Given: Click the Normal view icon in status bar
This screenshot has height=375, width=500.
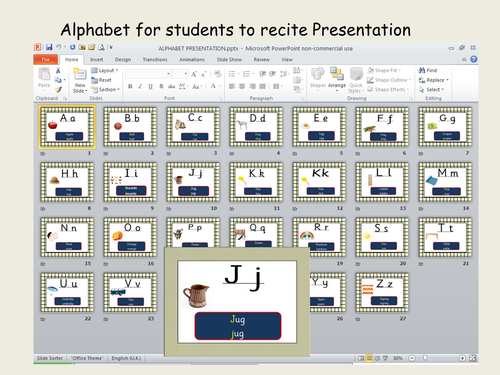Looking at the screenshot, I should tap(361, 358).
